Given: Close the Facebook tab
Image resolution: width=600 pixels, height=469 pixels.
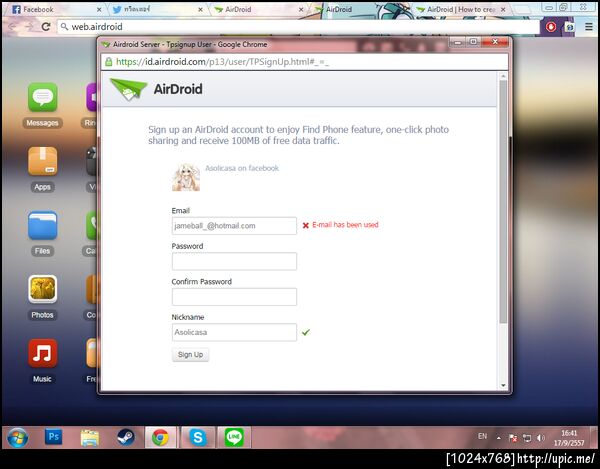Looking at the screenshot, I should tap(99, 10).
